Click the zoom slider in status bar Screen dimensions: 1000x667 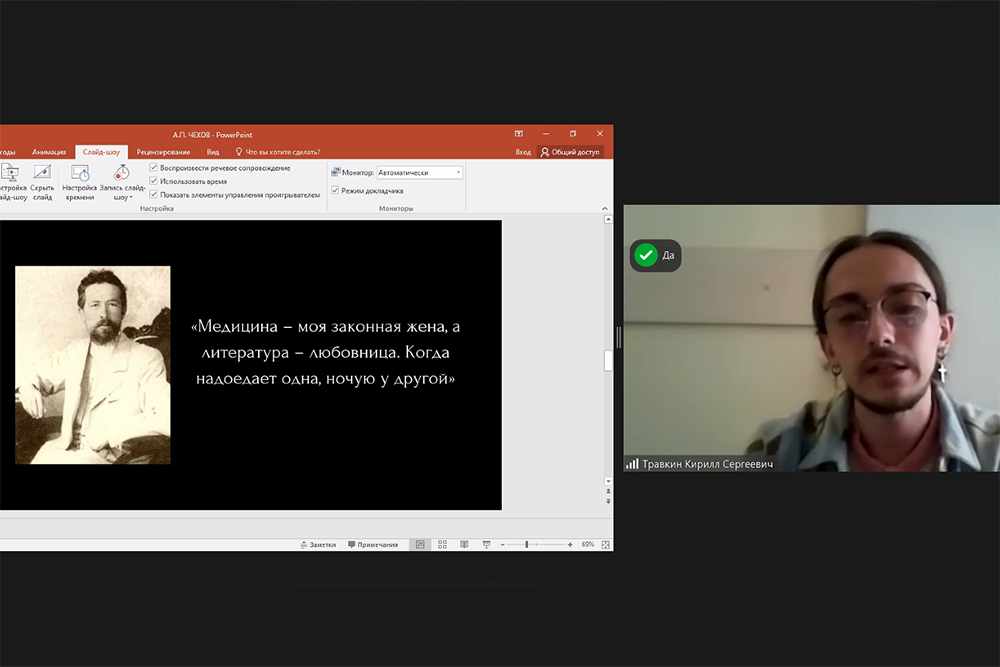click(527, 545)
